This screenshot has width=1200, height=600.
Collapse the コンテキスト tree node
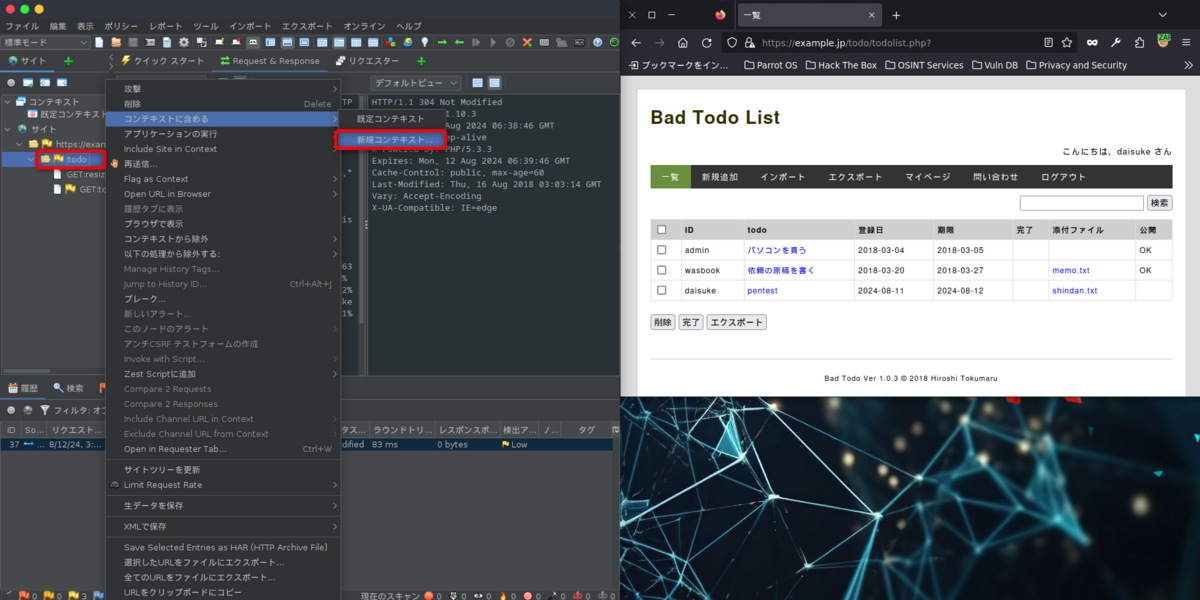click(9, 101)
